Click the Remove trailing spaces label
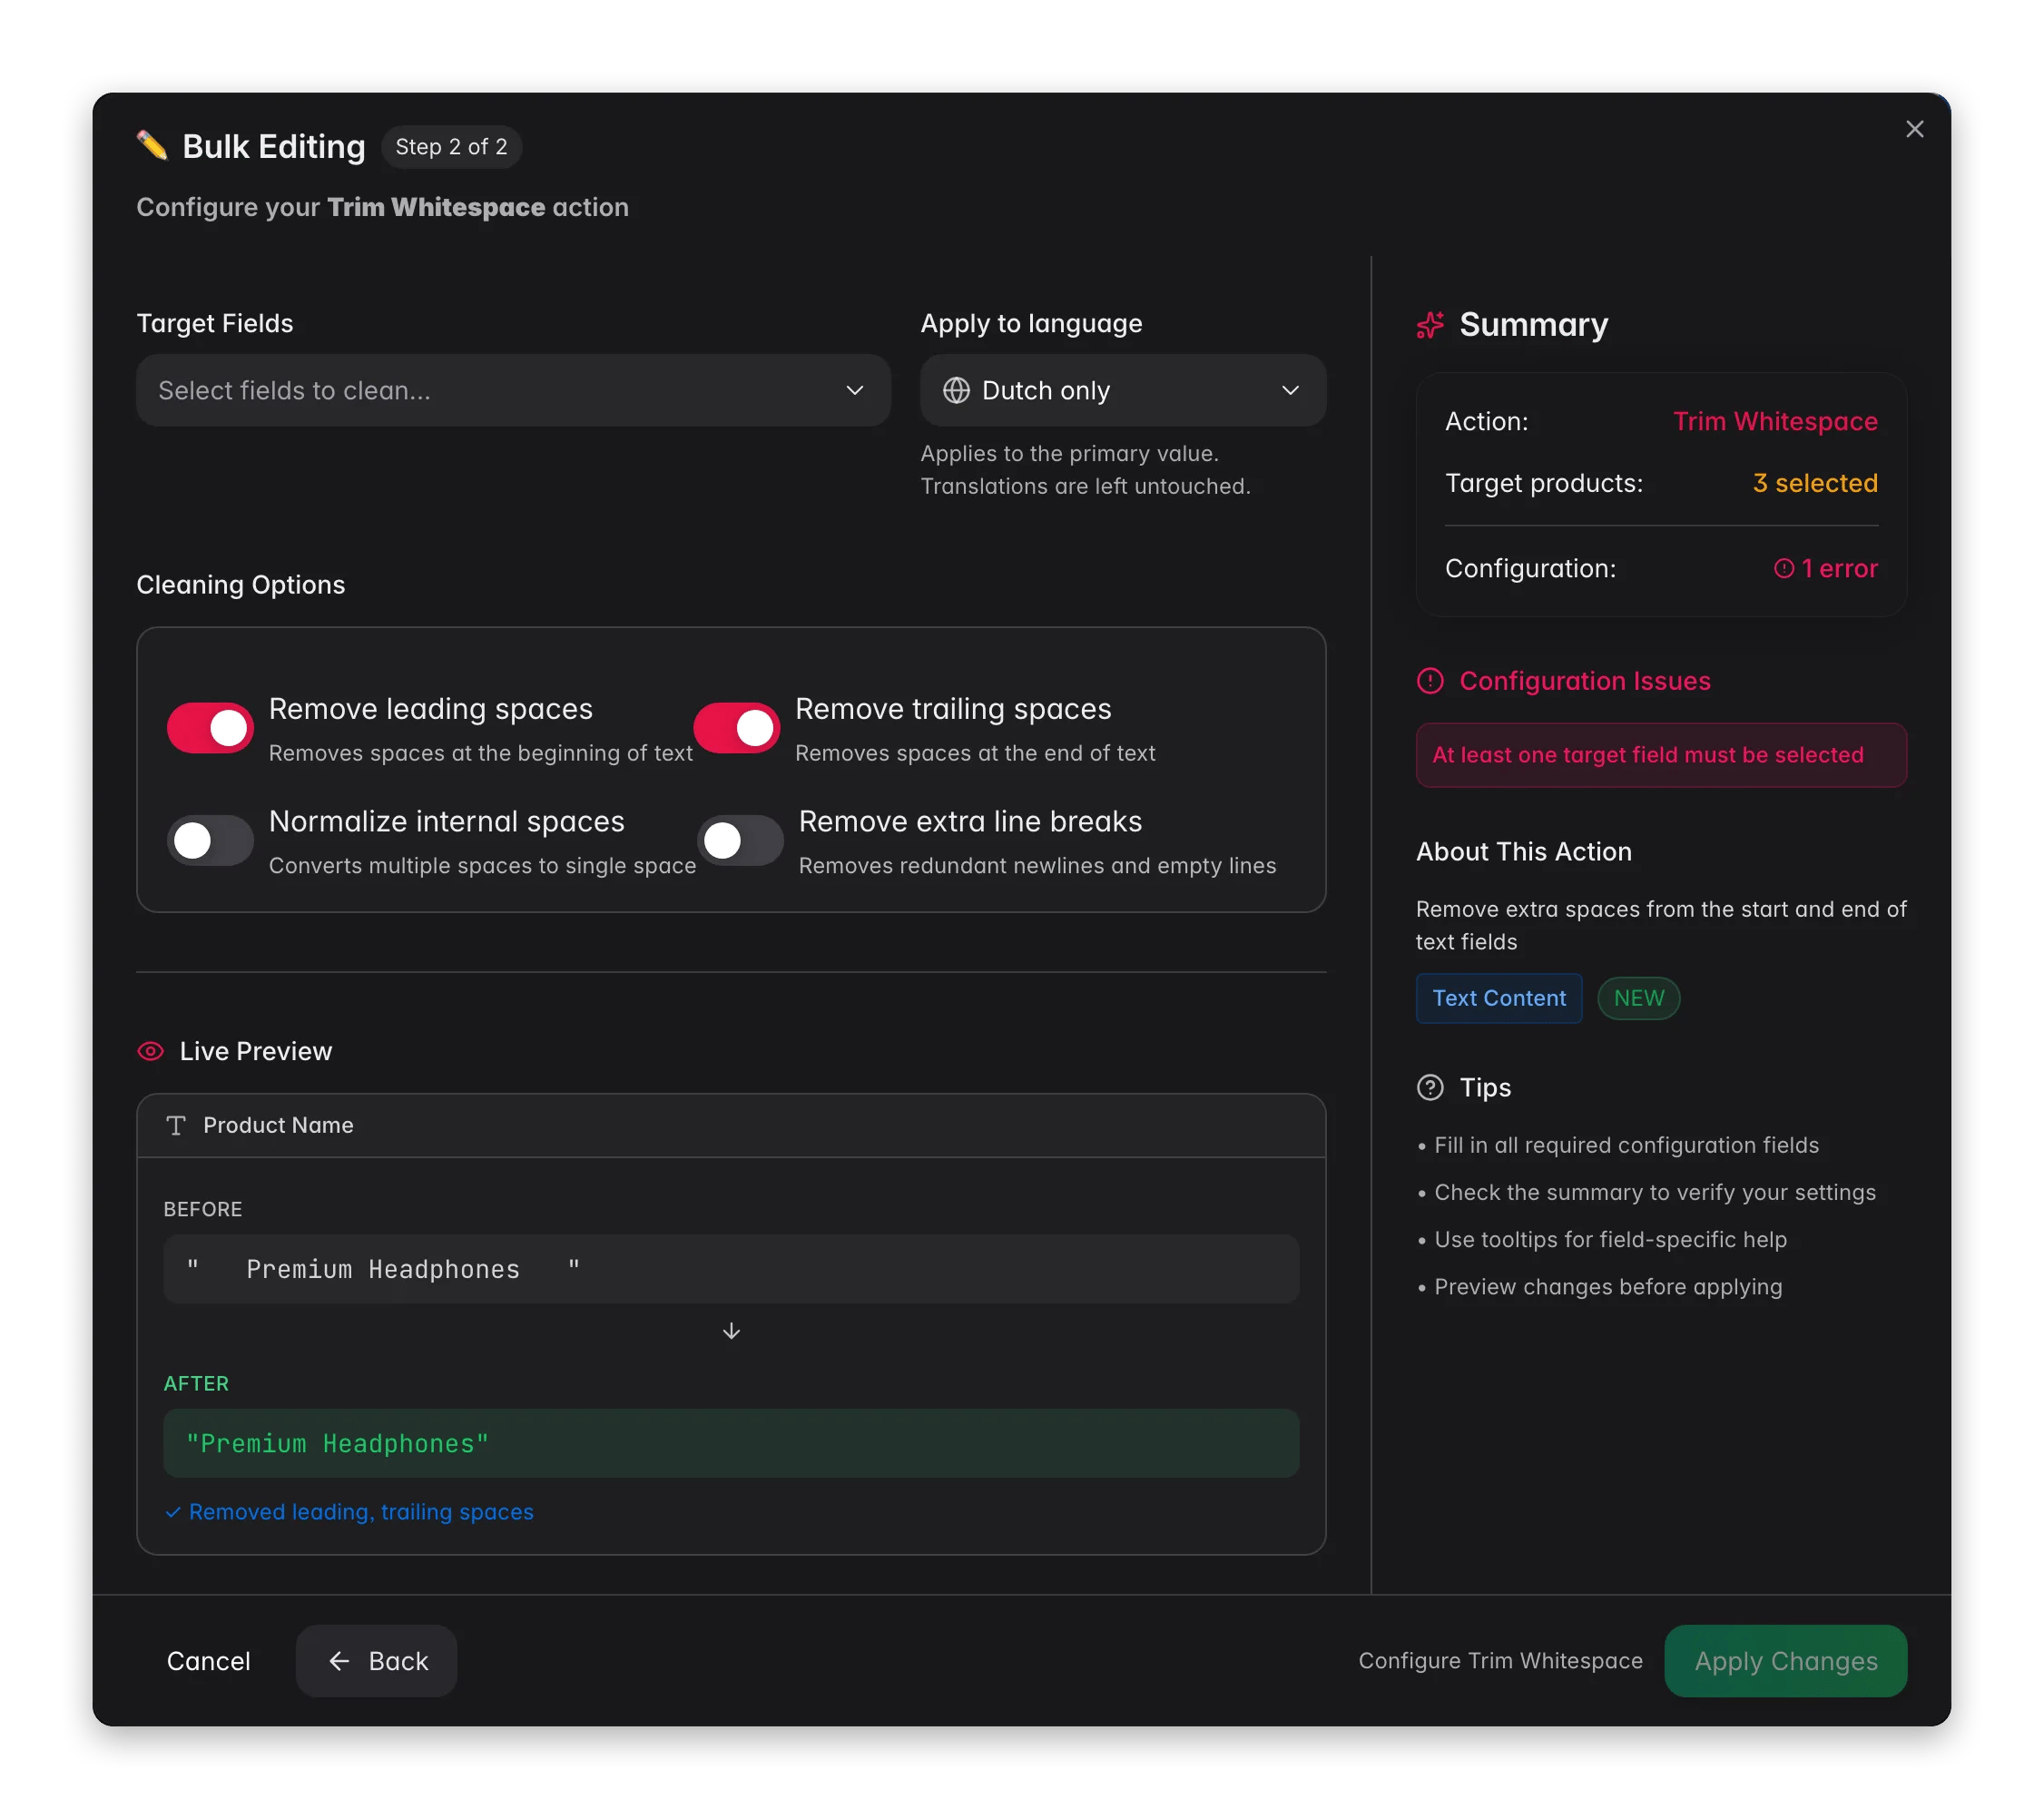 click(953, 709)
